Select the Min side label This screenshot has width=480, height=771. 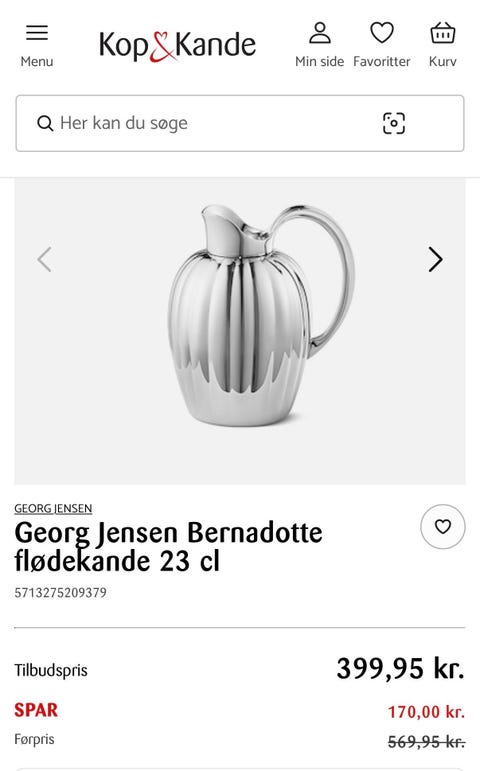pyautogui.click(x=320, y=61)
